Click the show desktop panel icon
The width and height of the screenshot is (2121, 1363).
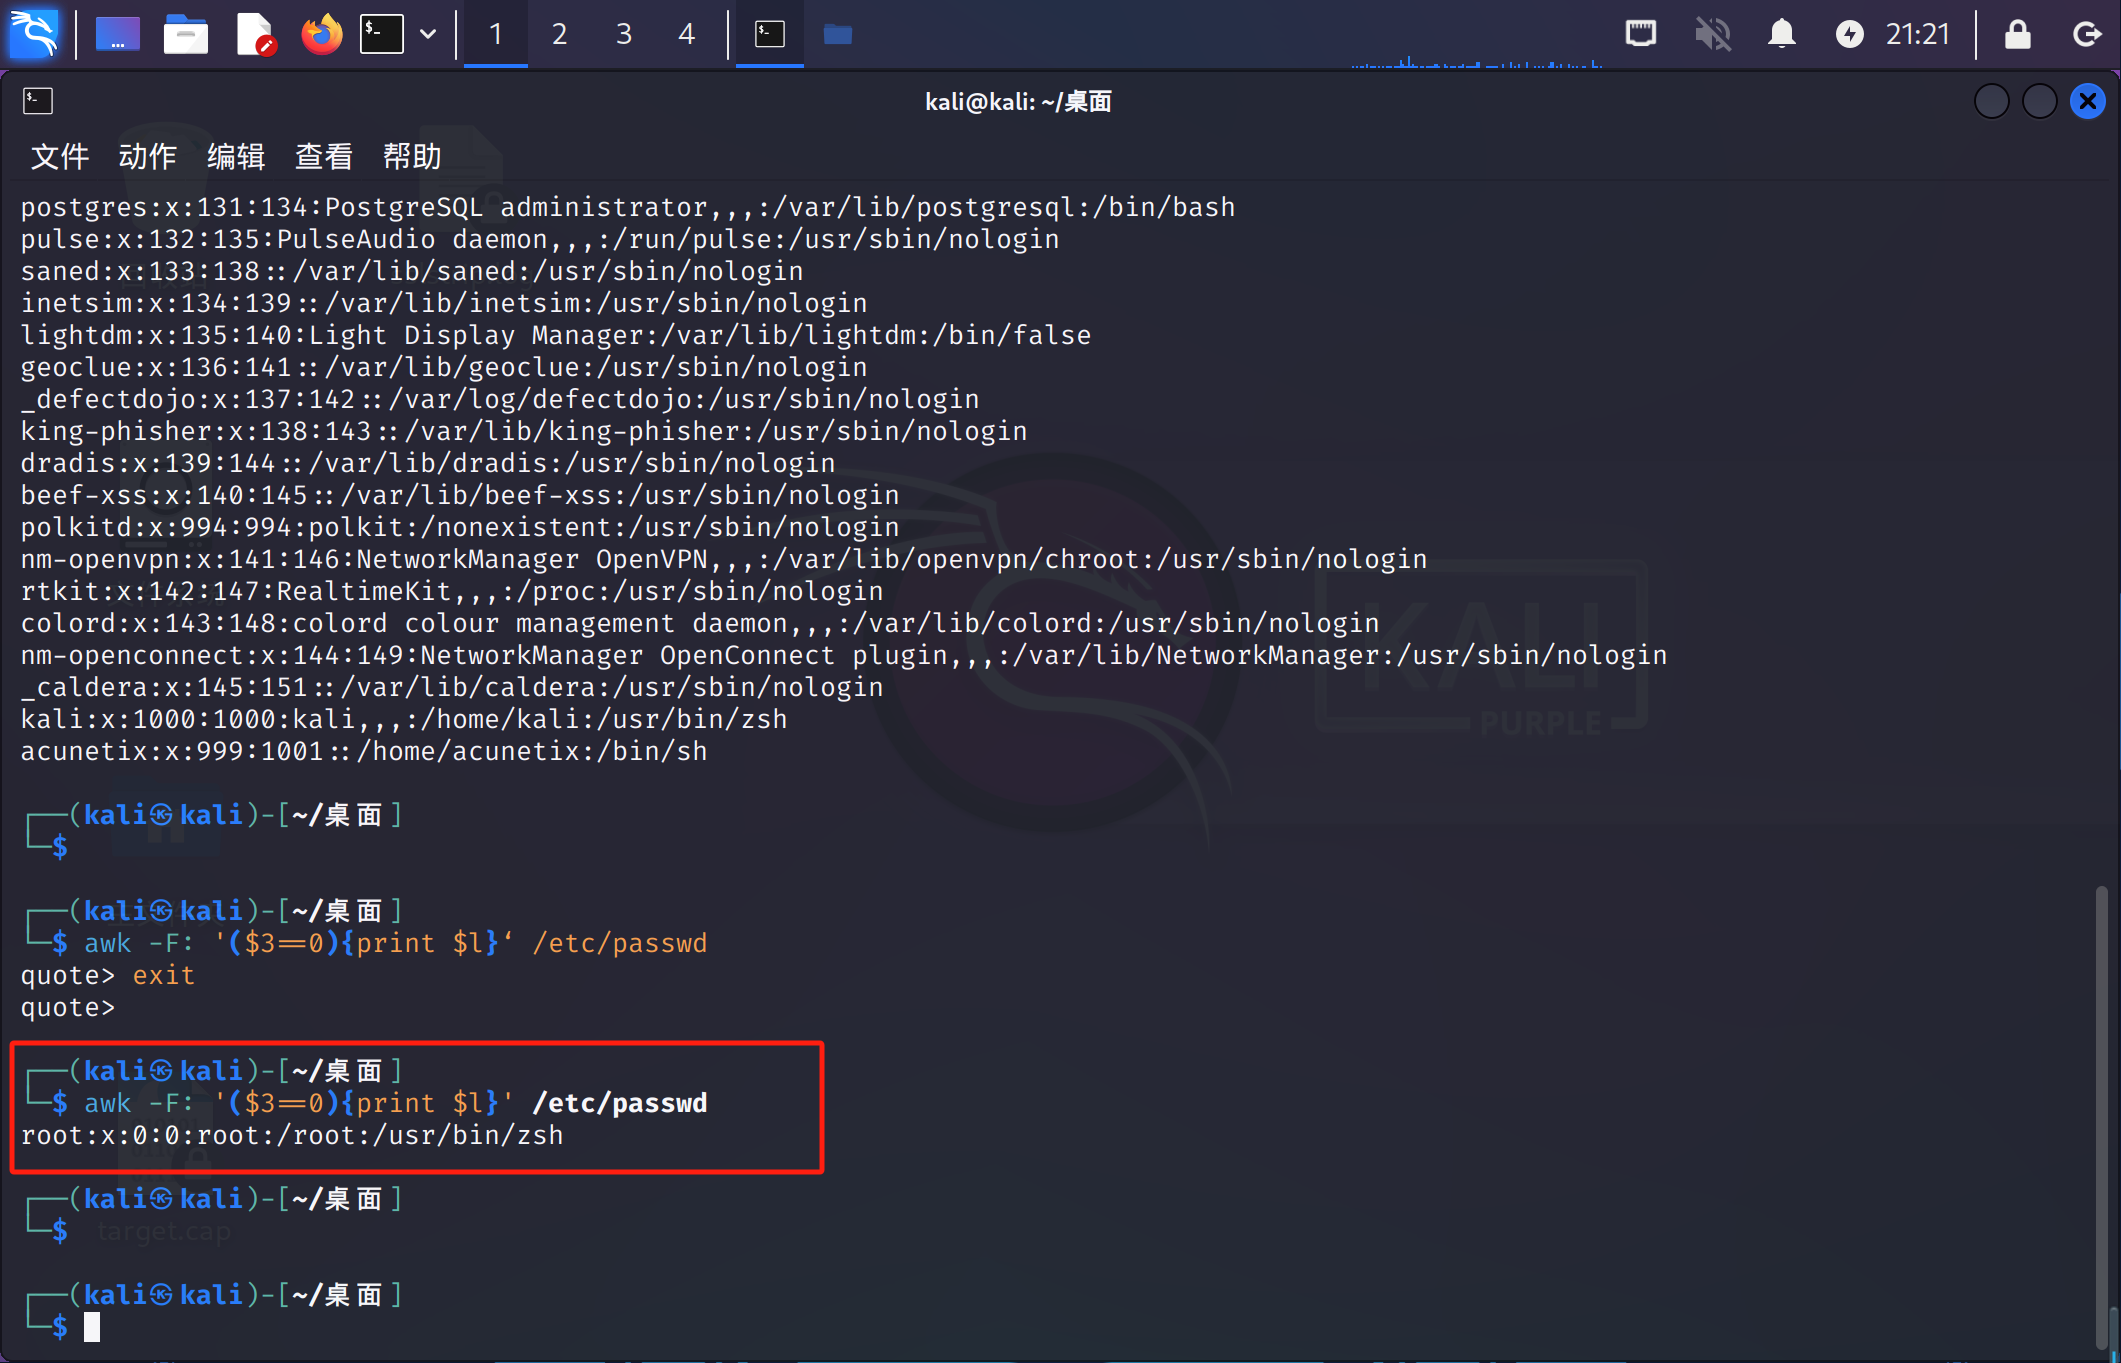coord(117,34)
